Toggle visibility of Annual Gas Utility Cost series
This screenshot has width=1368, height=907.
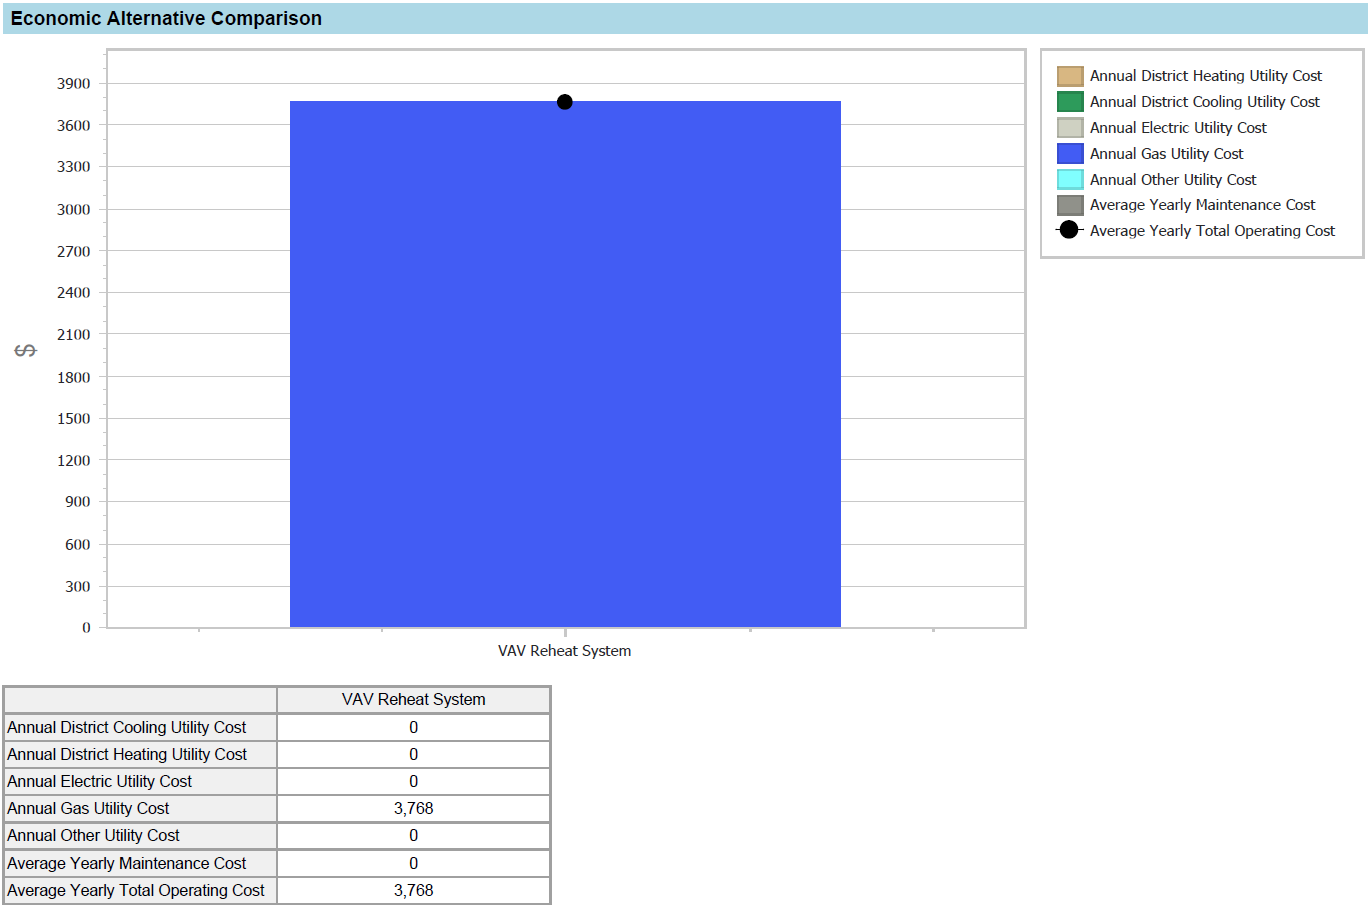tap(1167, 153)
